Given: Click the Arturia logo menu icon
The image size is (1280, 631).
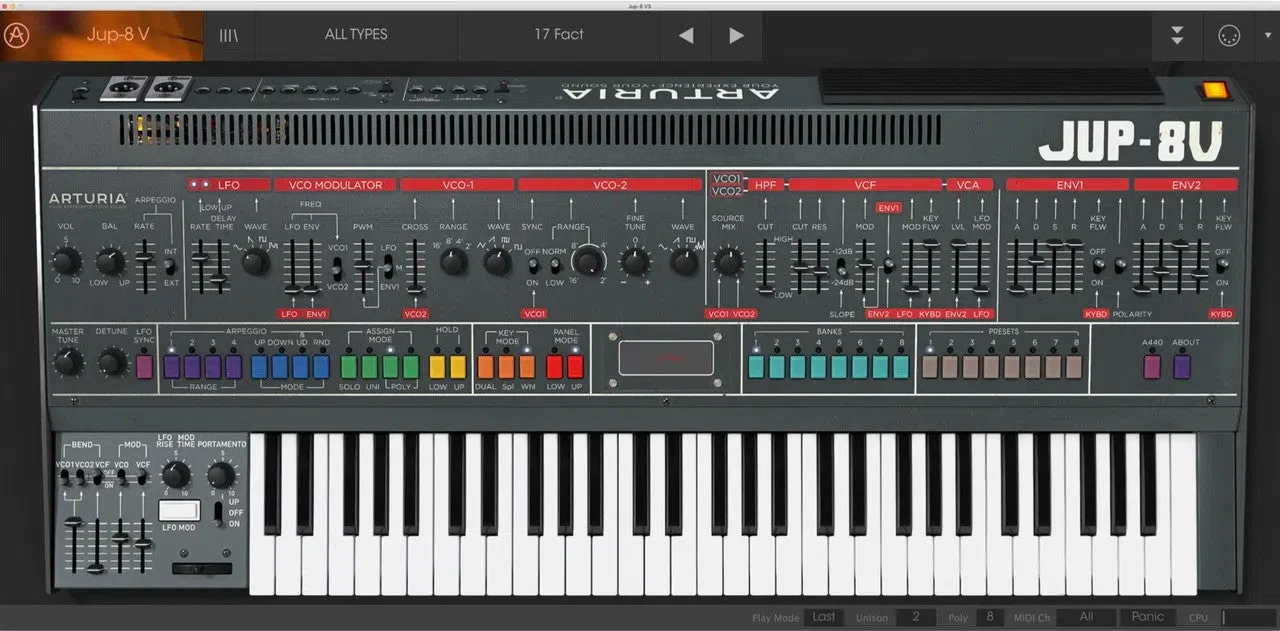Looking at the screenshot, I should coord(16,35).
